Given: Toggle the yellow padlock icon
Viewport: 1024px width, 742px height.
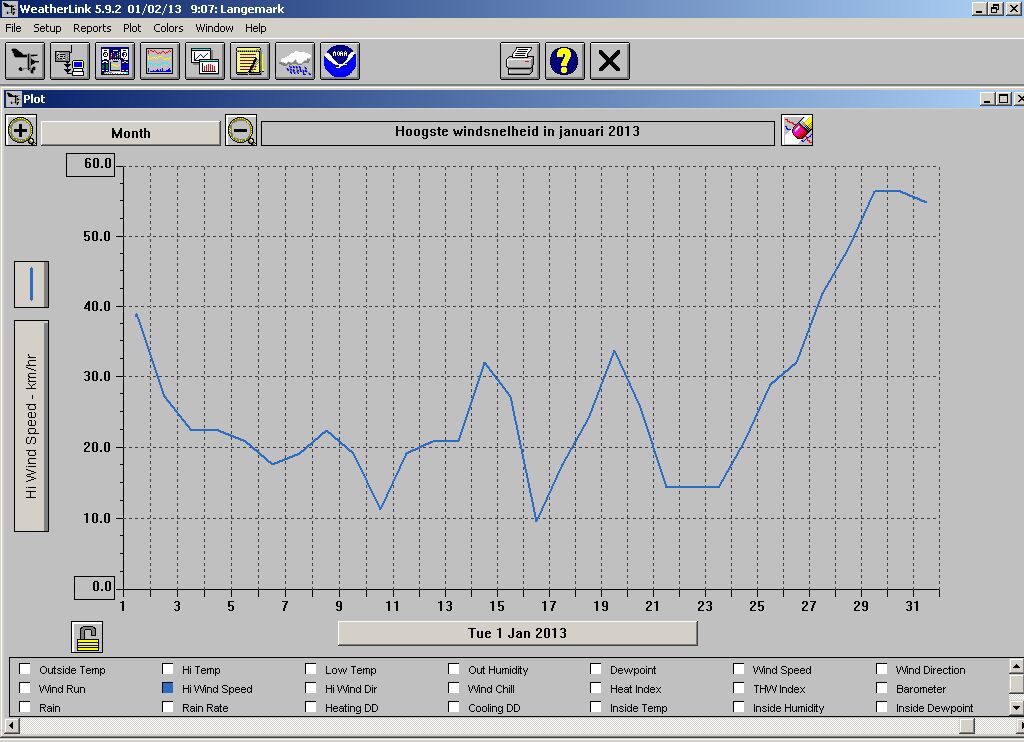Looking at the screenshot, I should [x=87, y=637].
